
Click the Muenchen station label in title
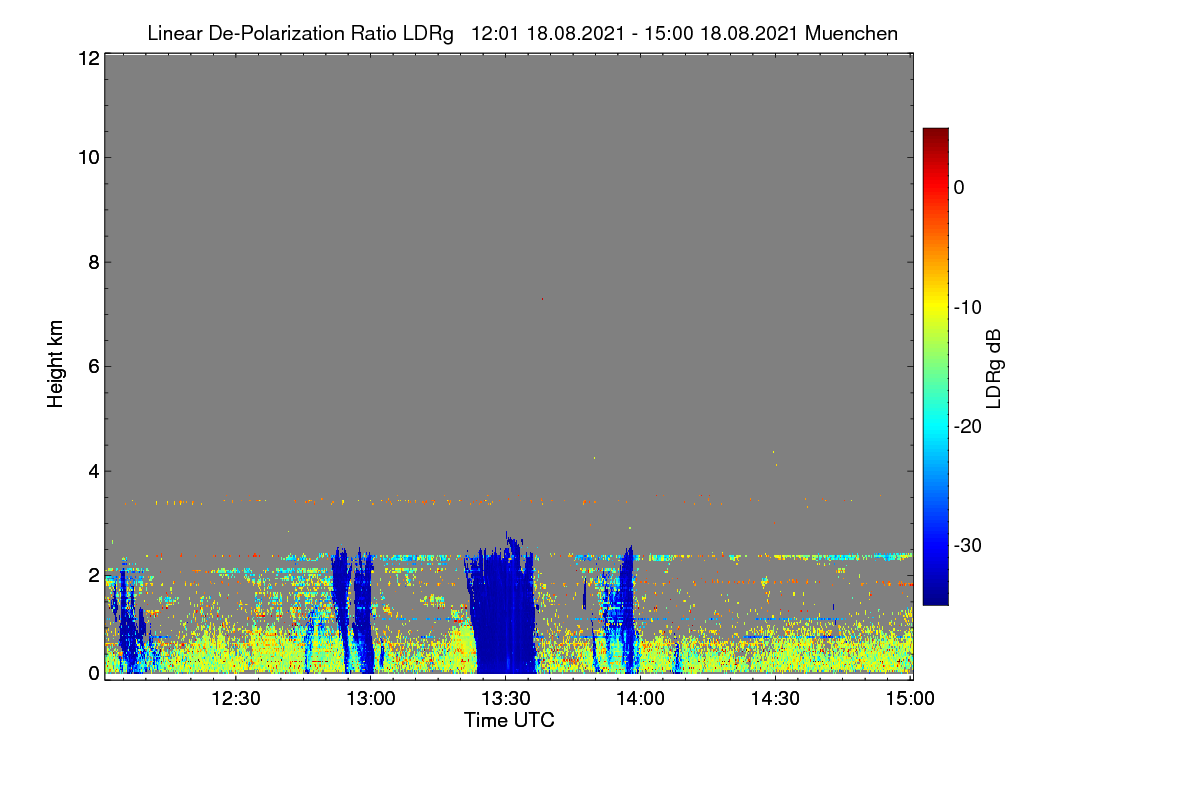pos(851,34)
